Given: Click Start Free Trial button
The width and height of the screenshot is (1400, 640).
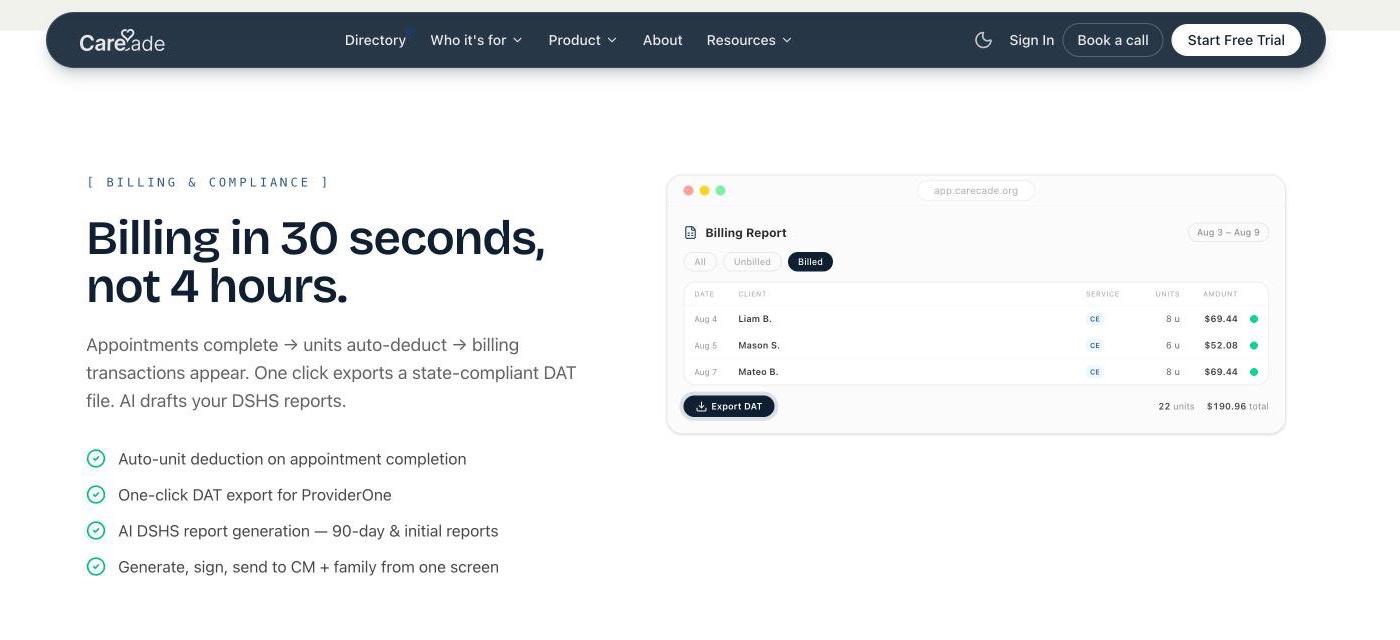Looking at the screenshot, I should pos(1236,40).
